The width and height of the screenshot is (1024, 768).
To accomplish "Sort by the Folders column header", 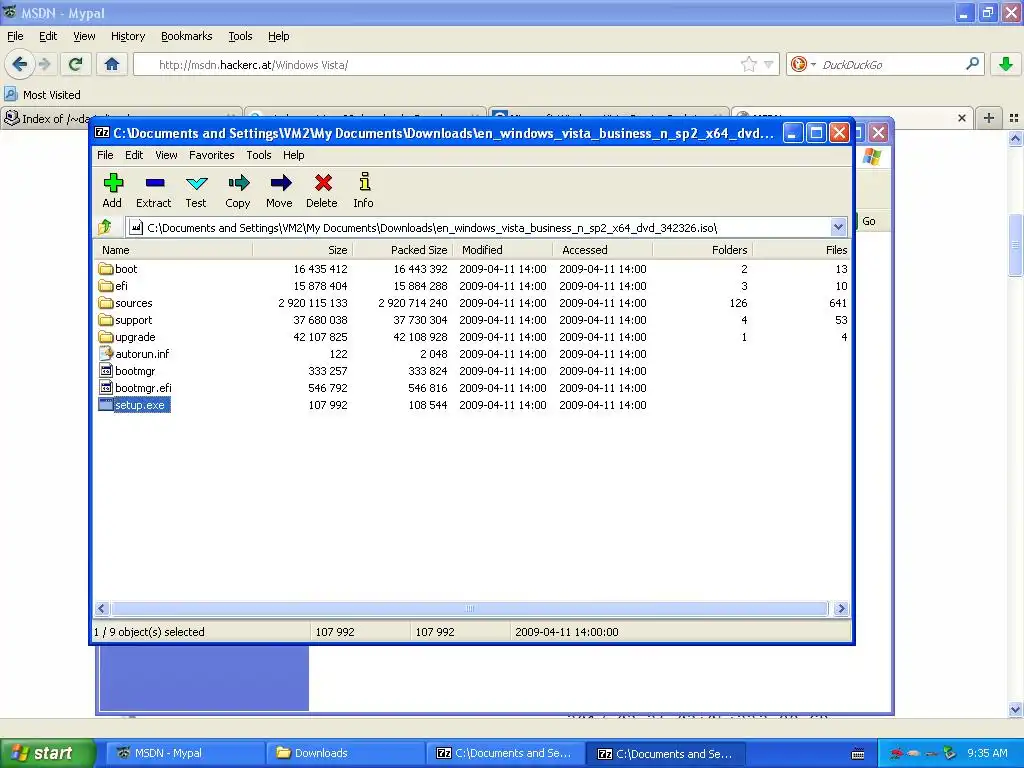I will click(x=703, y=250).
